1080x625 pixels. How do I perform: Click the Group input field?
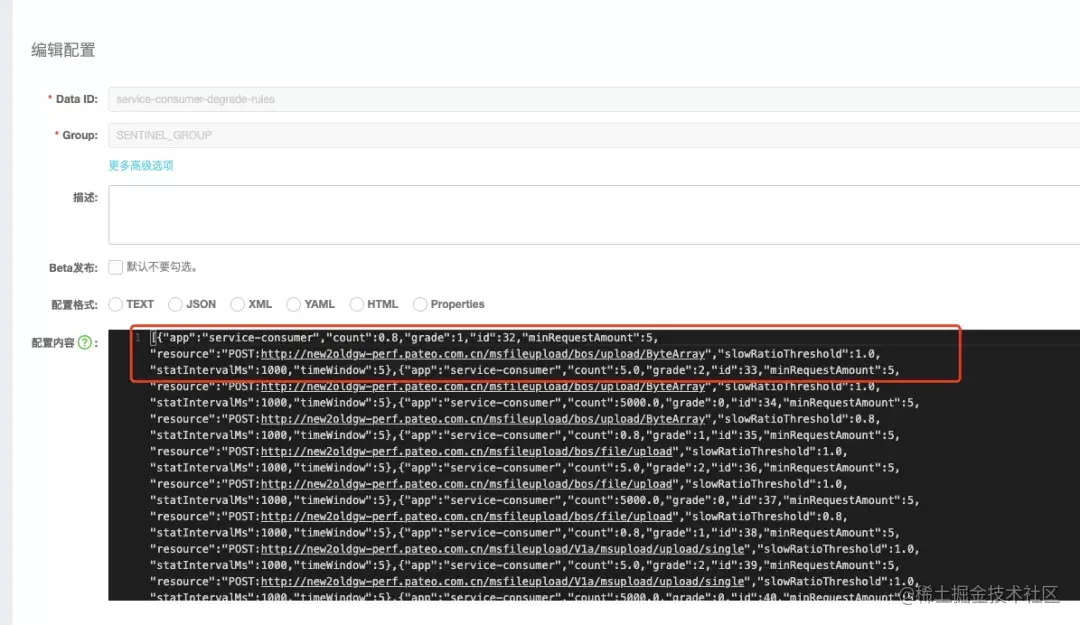594,135
